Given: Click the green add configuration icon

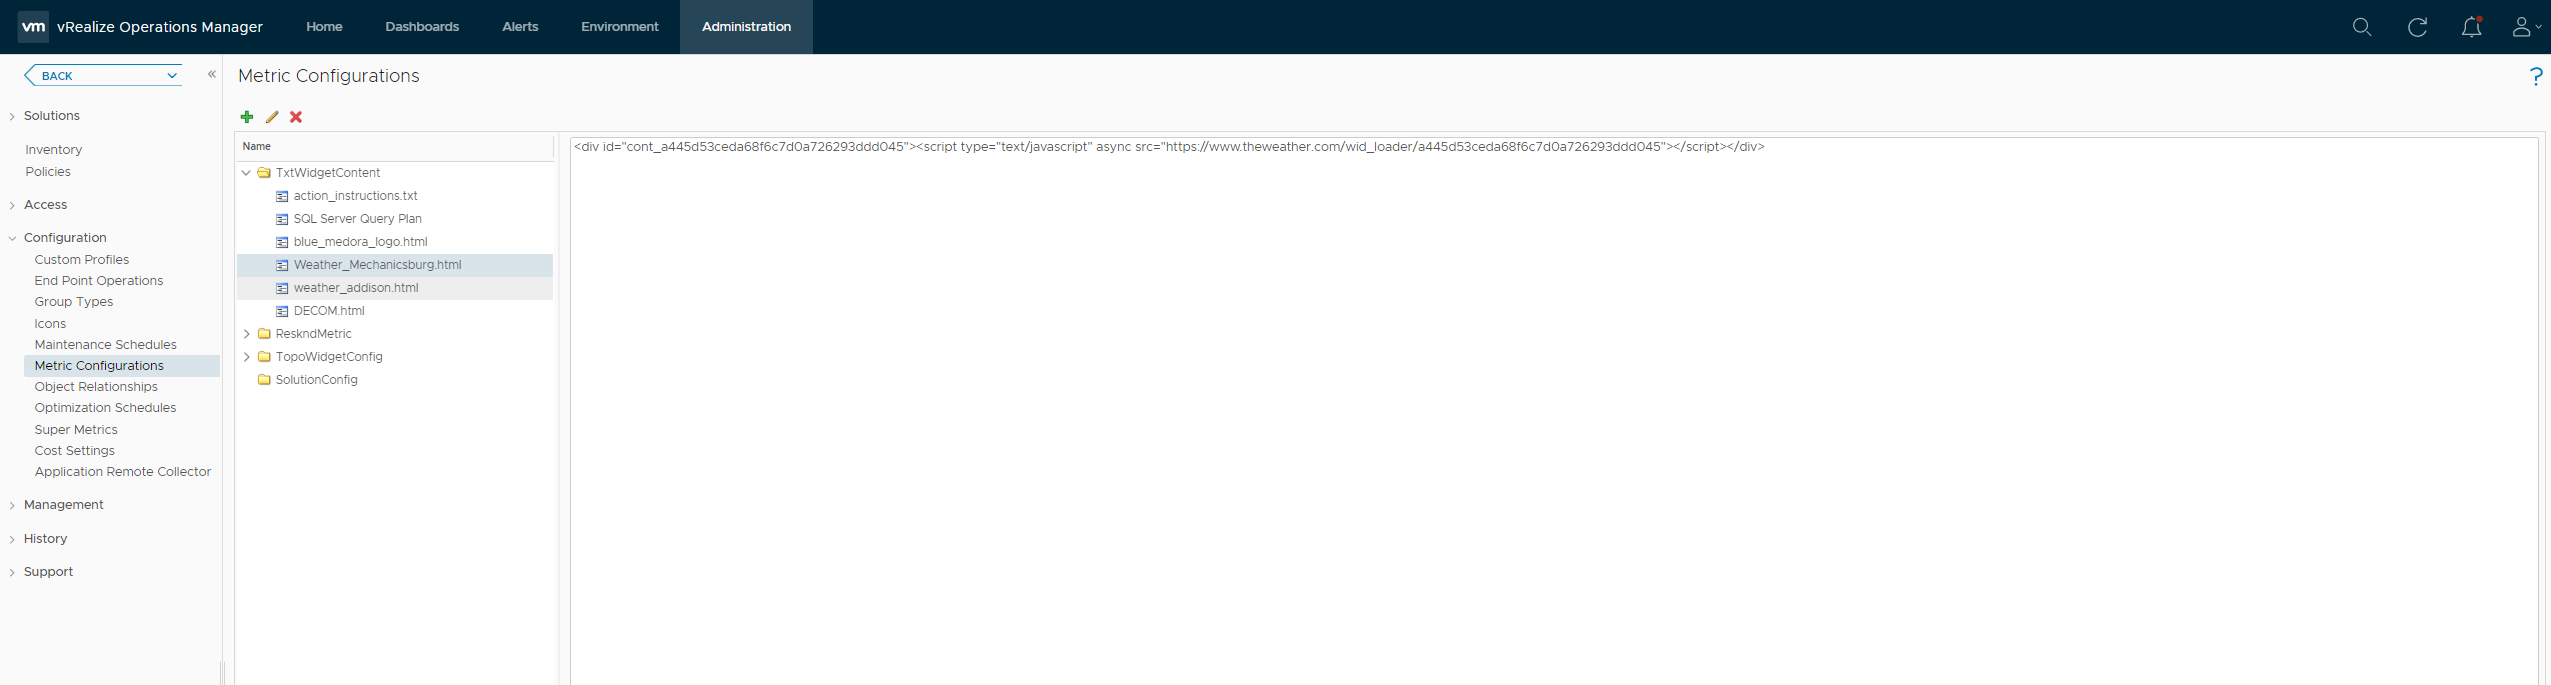Looking at the screenshot, I should (x=247, y=117).
